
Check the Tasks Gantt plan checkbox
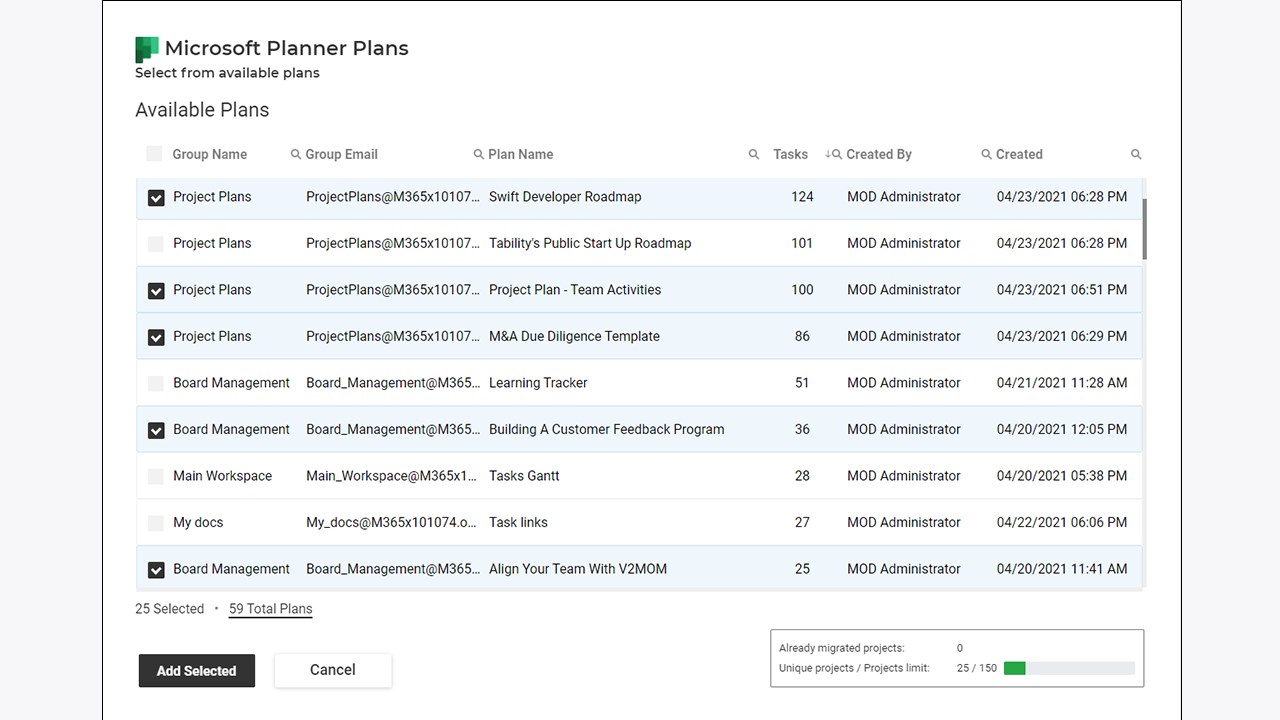(x=156, y=477)
